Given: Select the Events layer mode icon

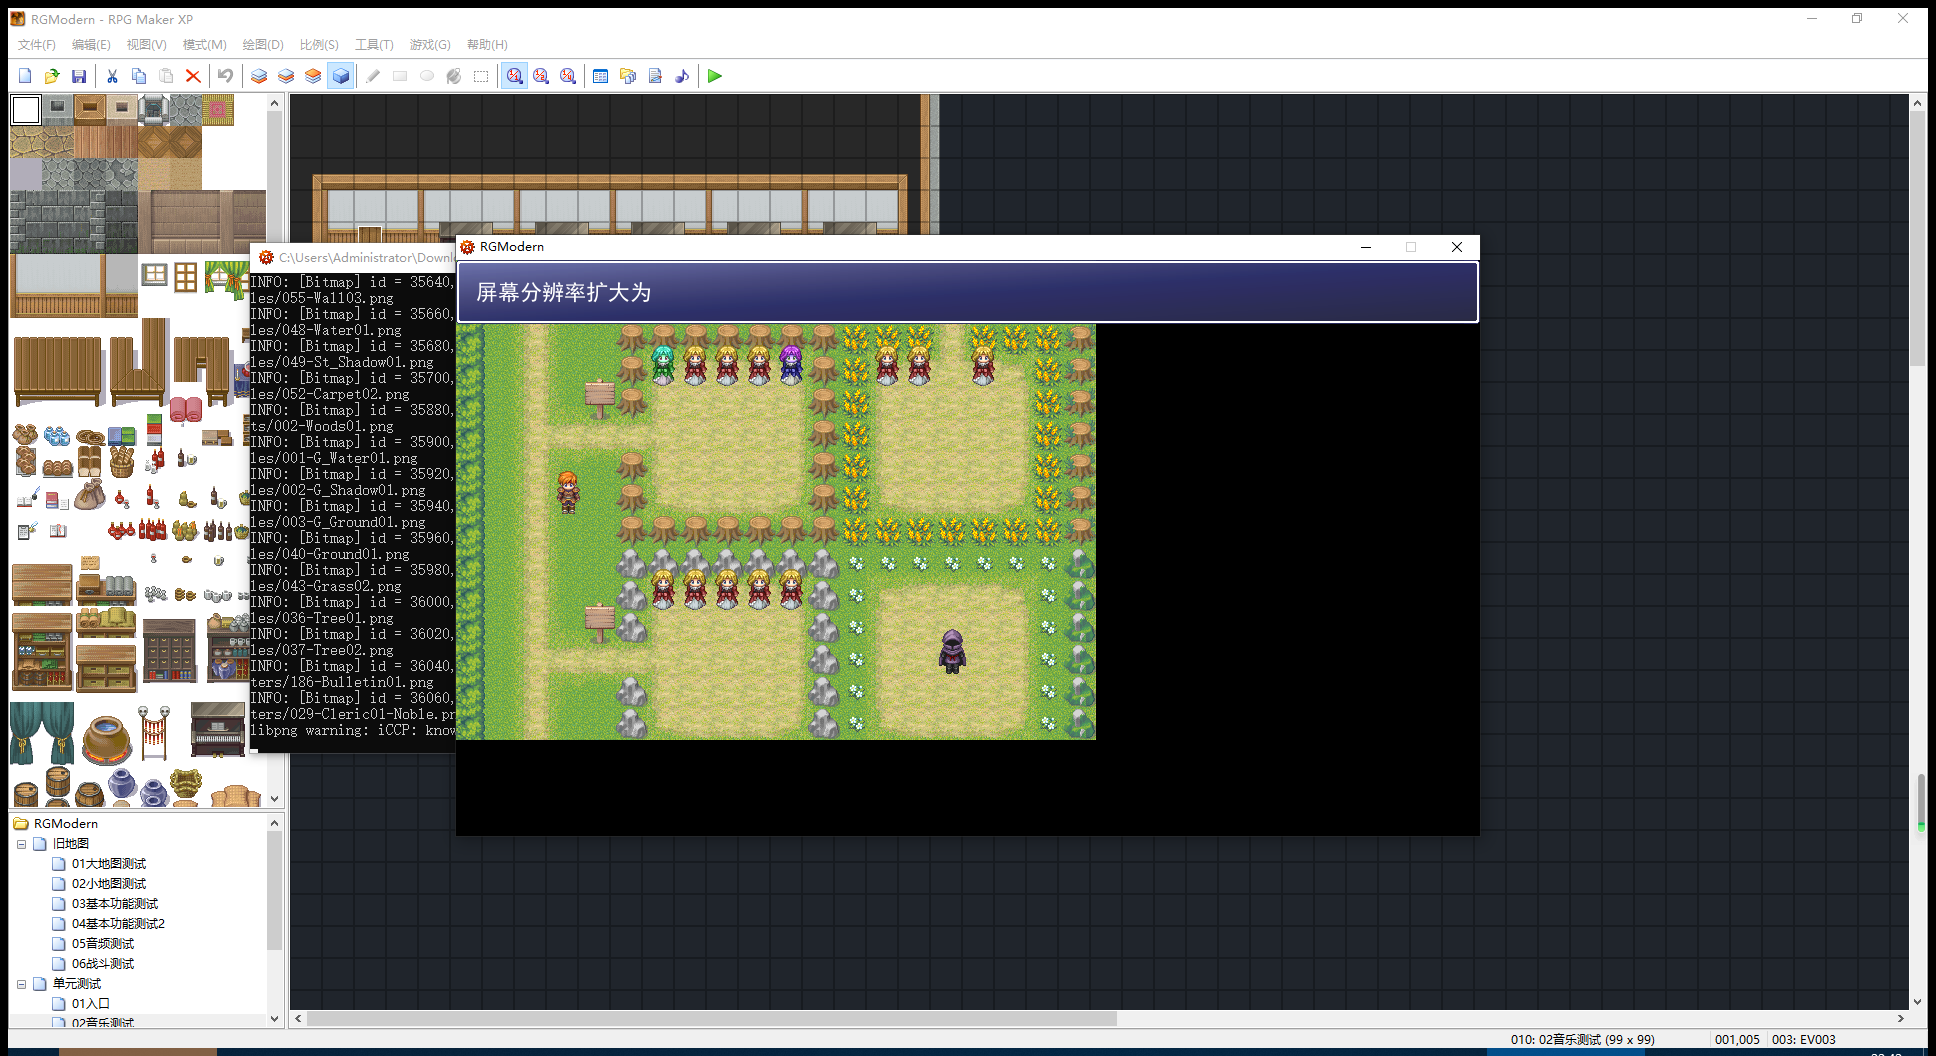Looking at the screenshot, I should [340, 76].
